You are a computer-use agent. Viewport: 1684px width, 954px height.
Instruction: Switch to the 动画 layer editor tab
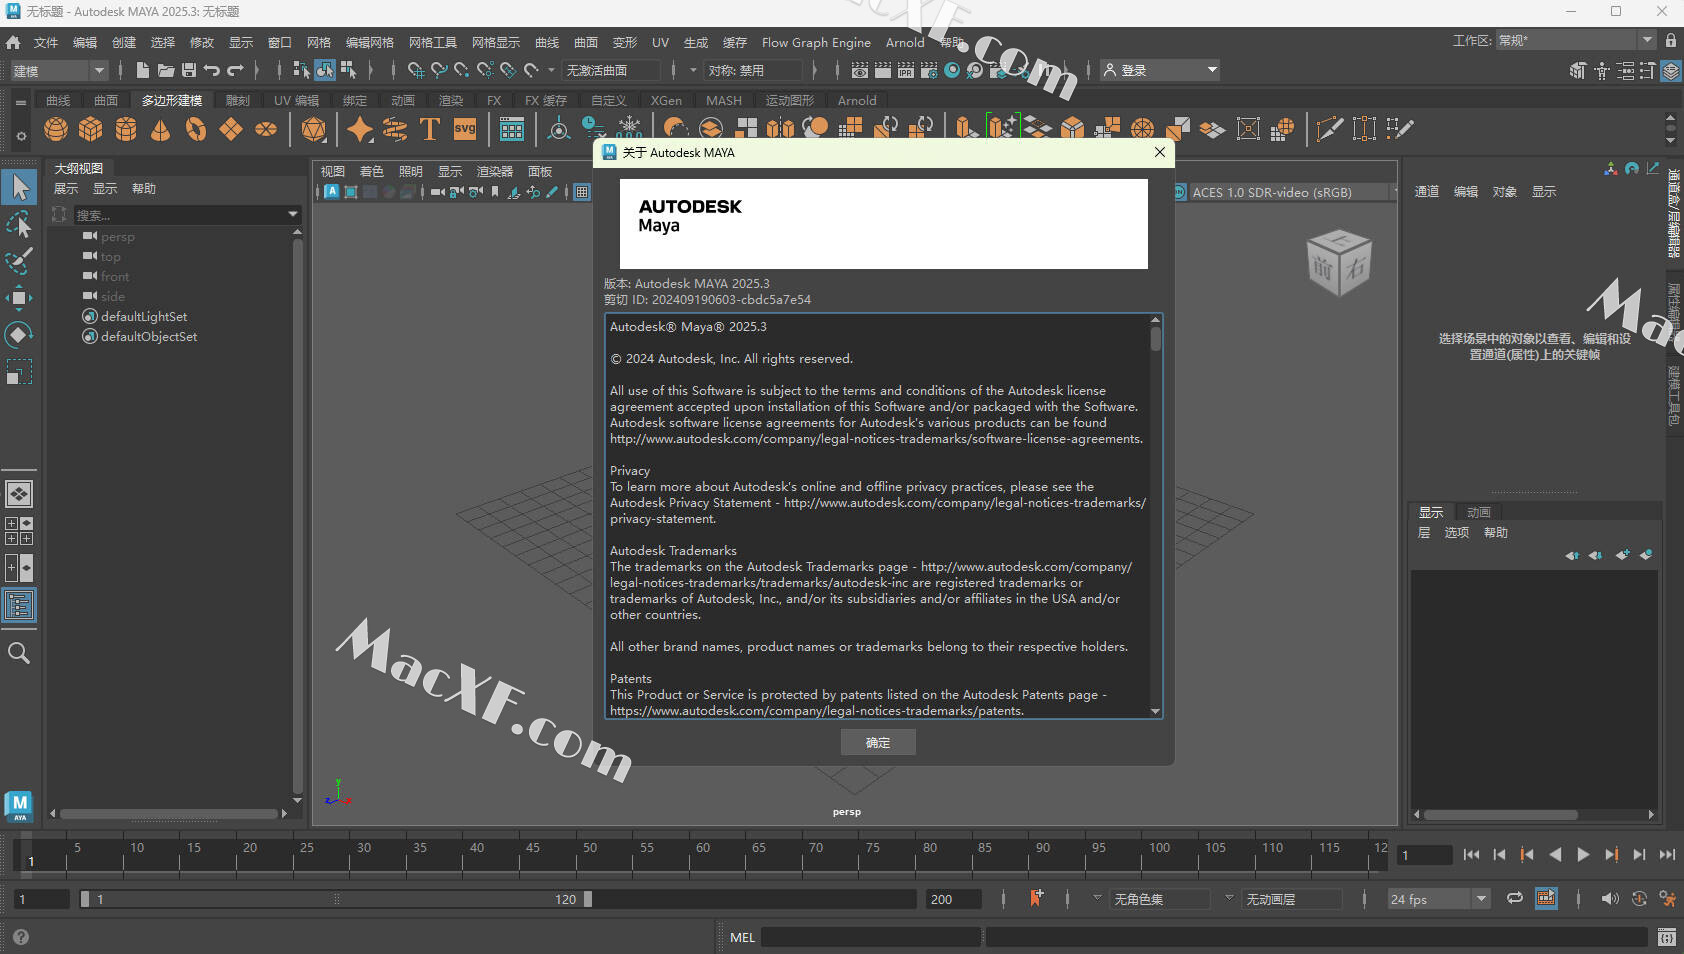[1478, 512]
